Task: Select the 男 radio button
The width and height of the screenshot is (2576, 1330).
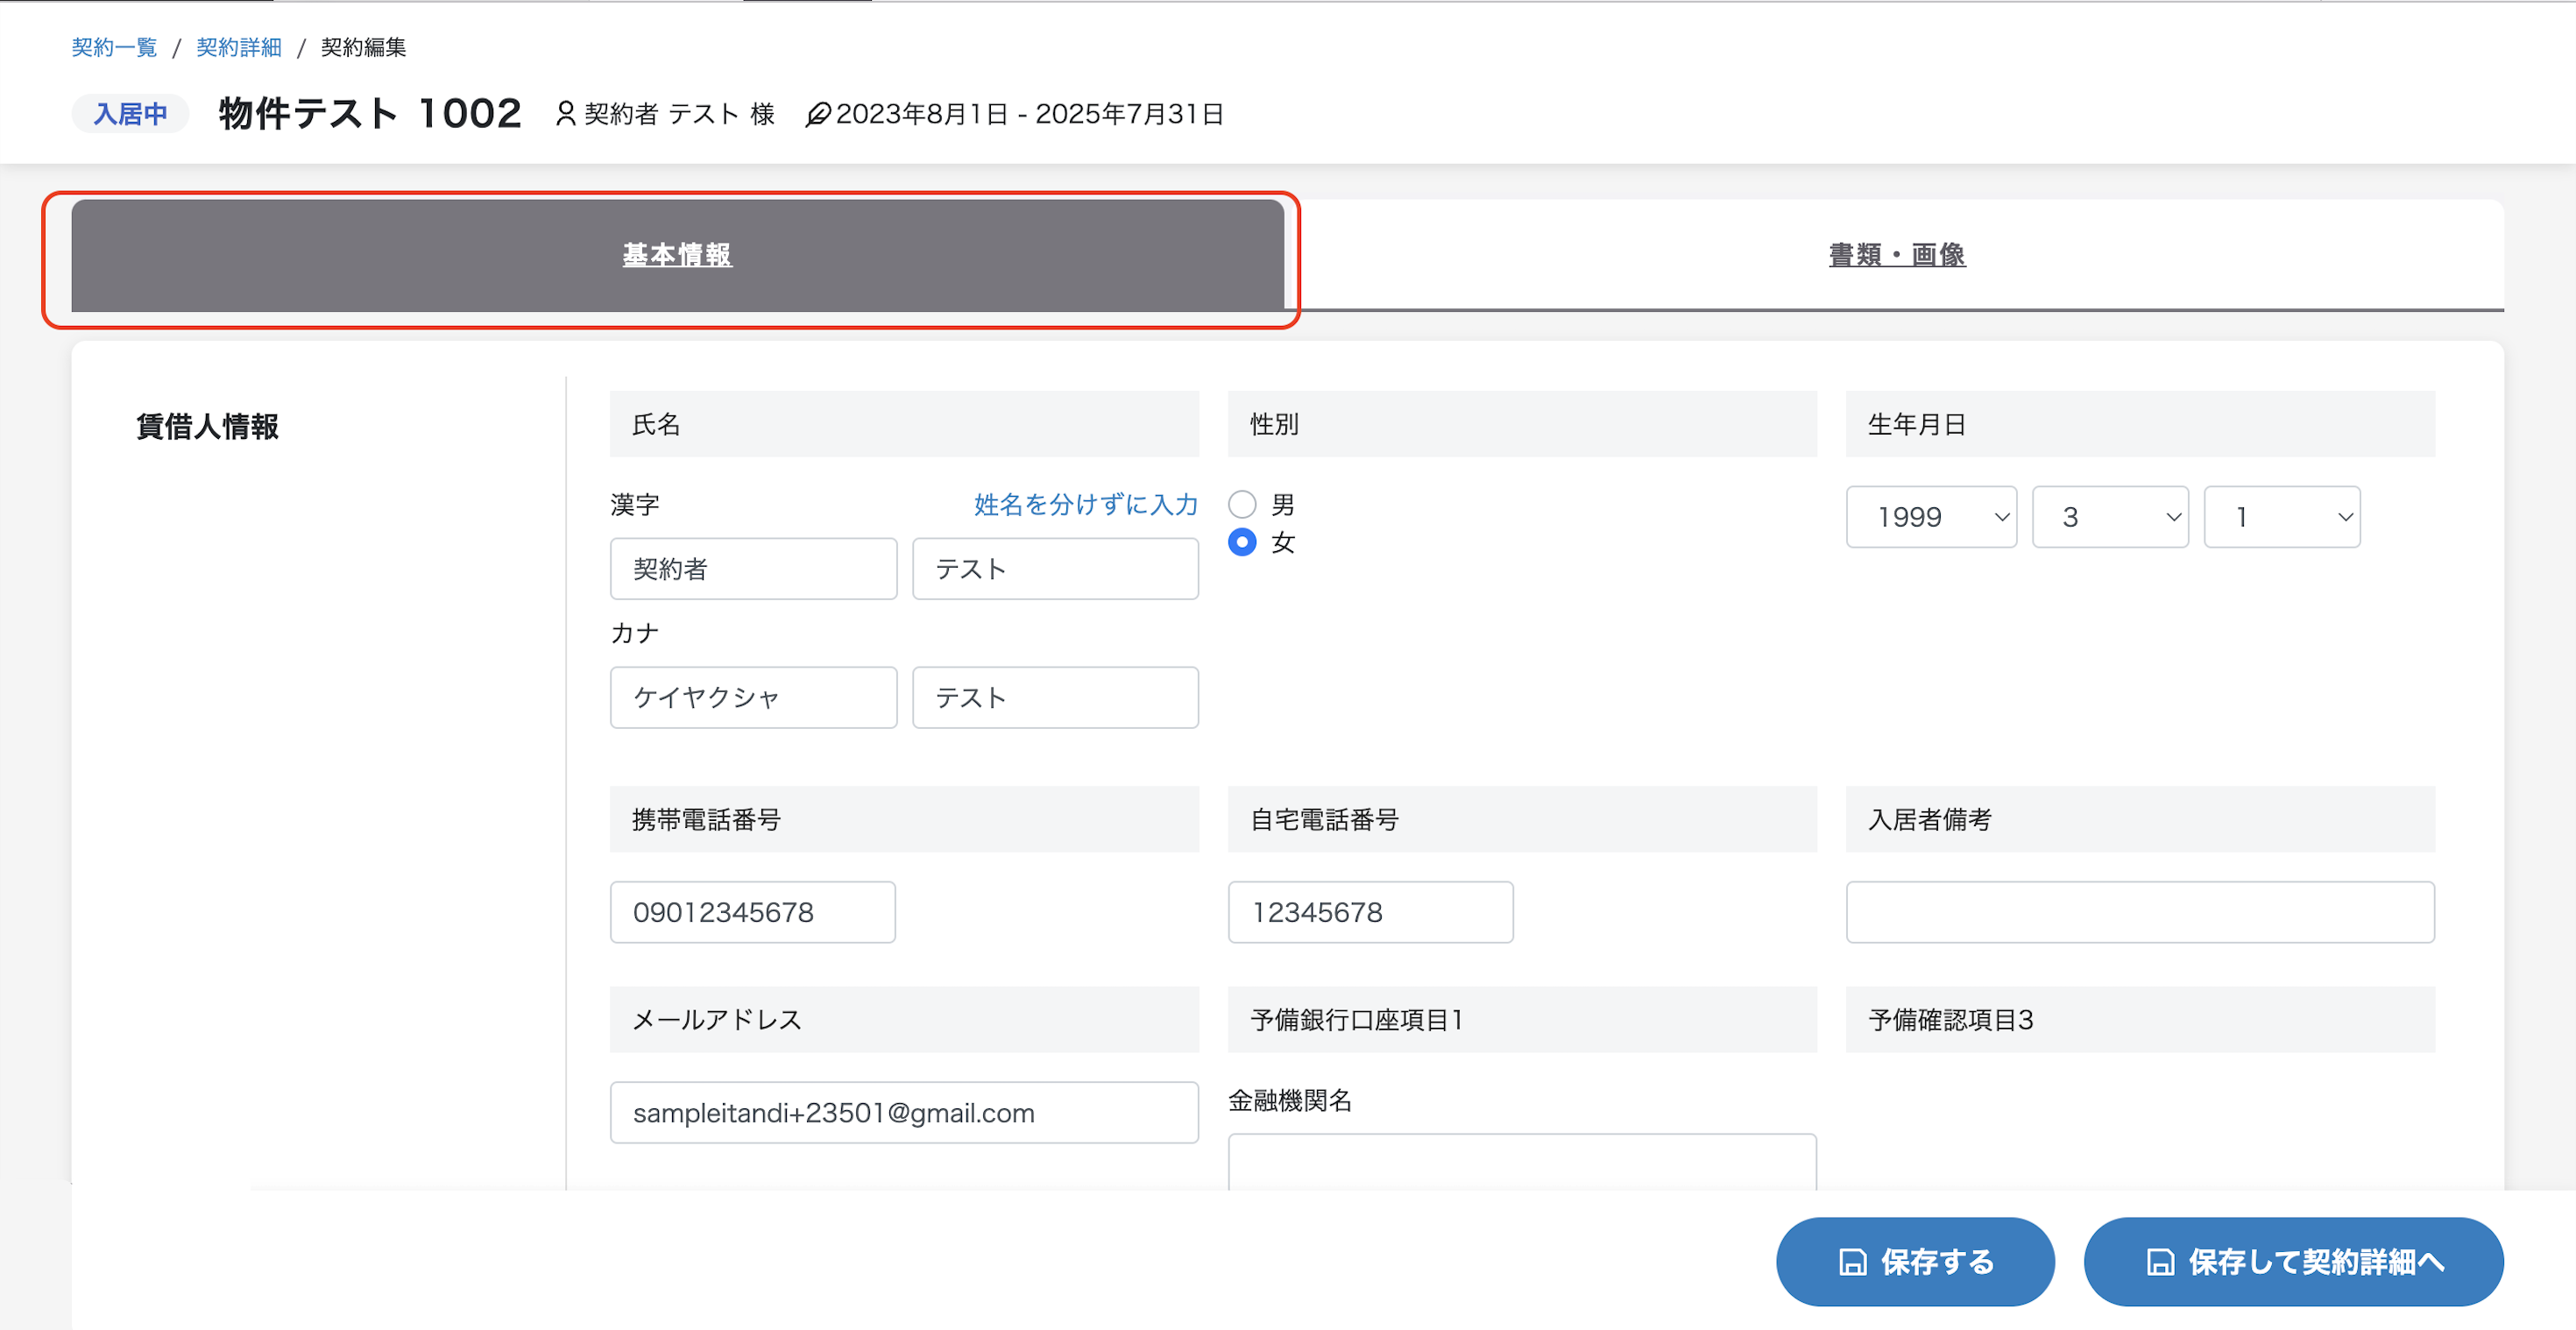Action: click(1242, 504)
